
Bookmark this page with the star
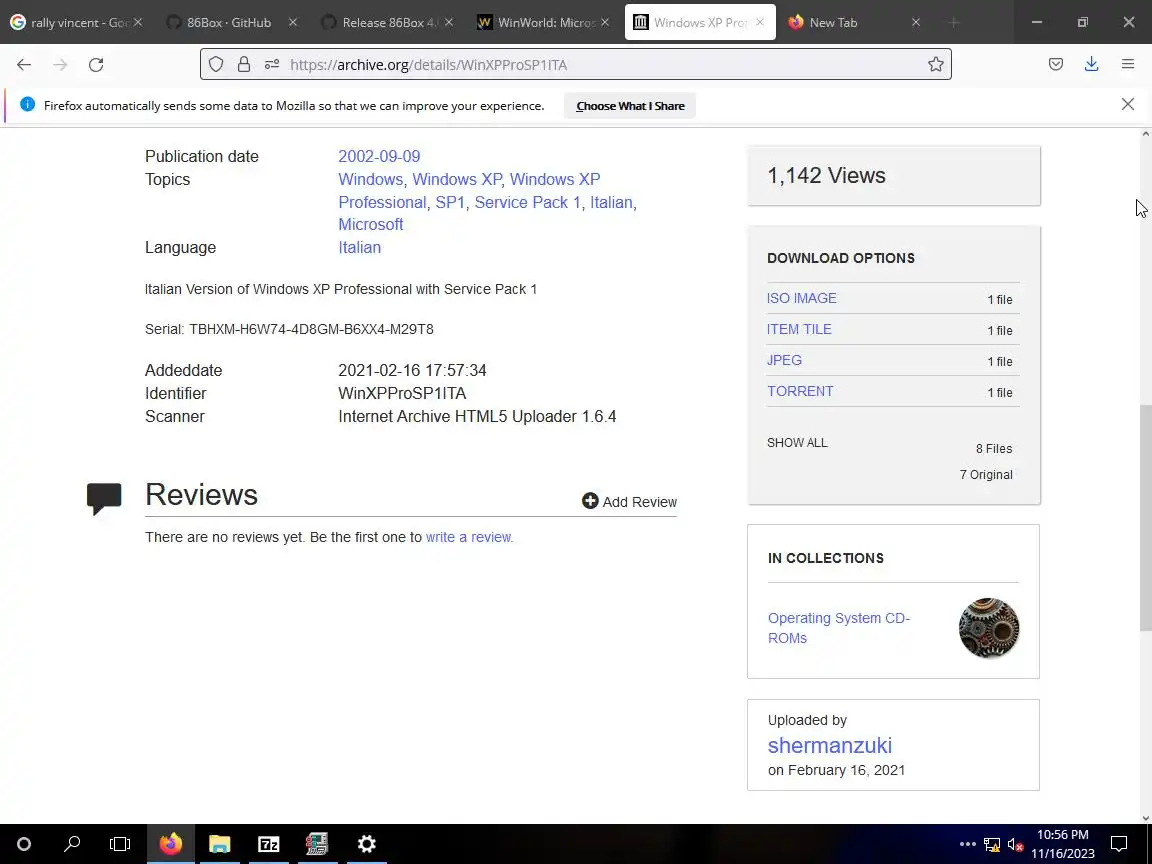click(x=935, y=65)
